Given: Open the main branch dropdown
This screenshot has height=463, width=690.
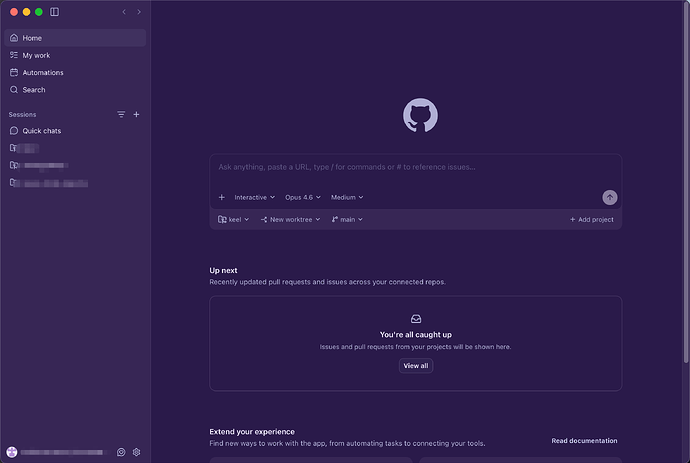Looking at the screenshot, I should (347, 219).
